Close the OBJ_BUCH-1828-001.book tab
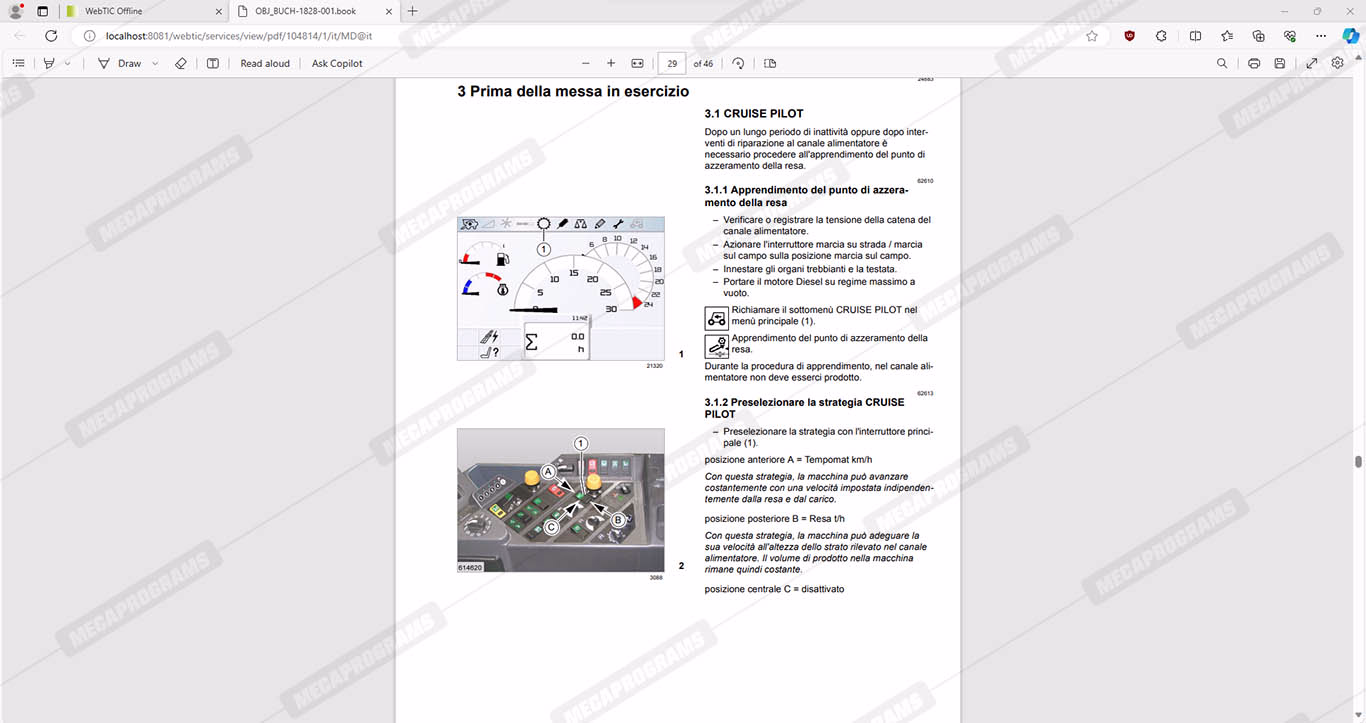This screenshot has width=1366, height=723. (388, 11)
